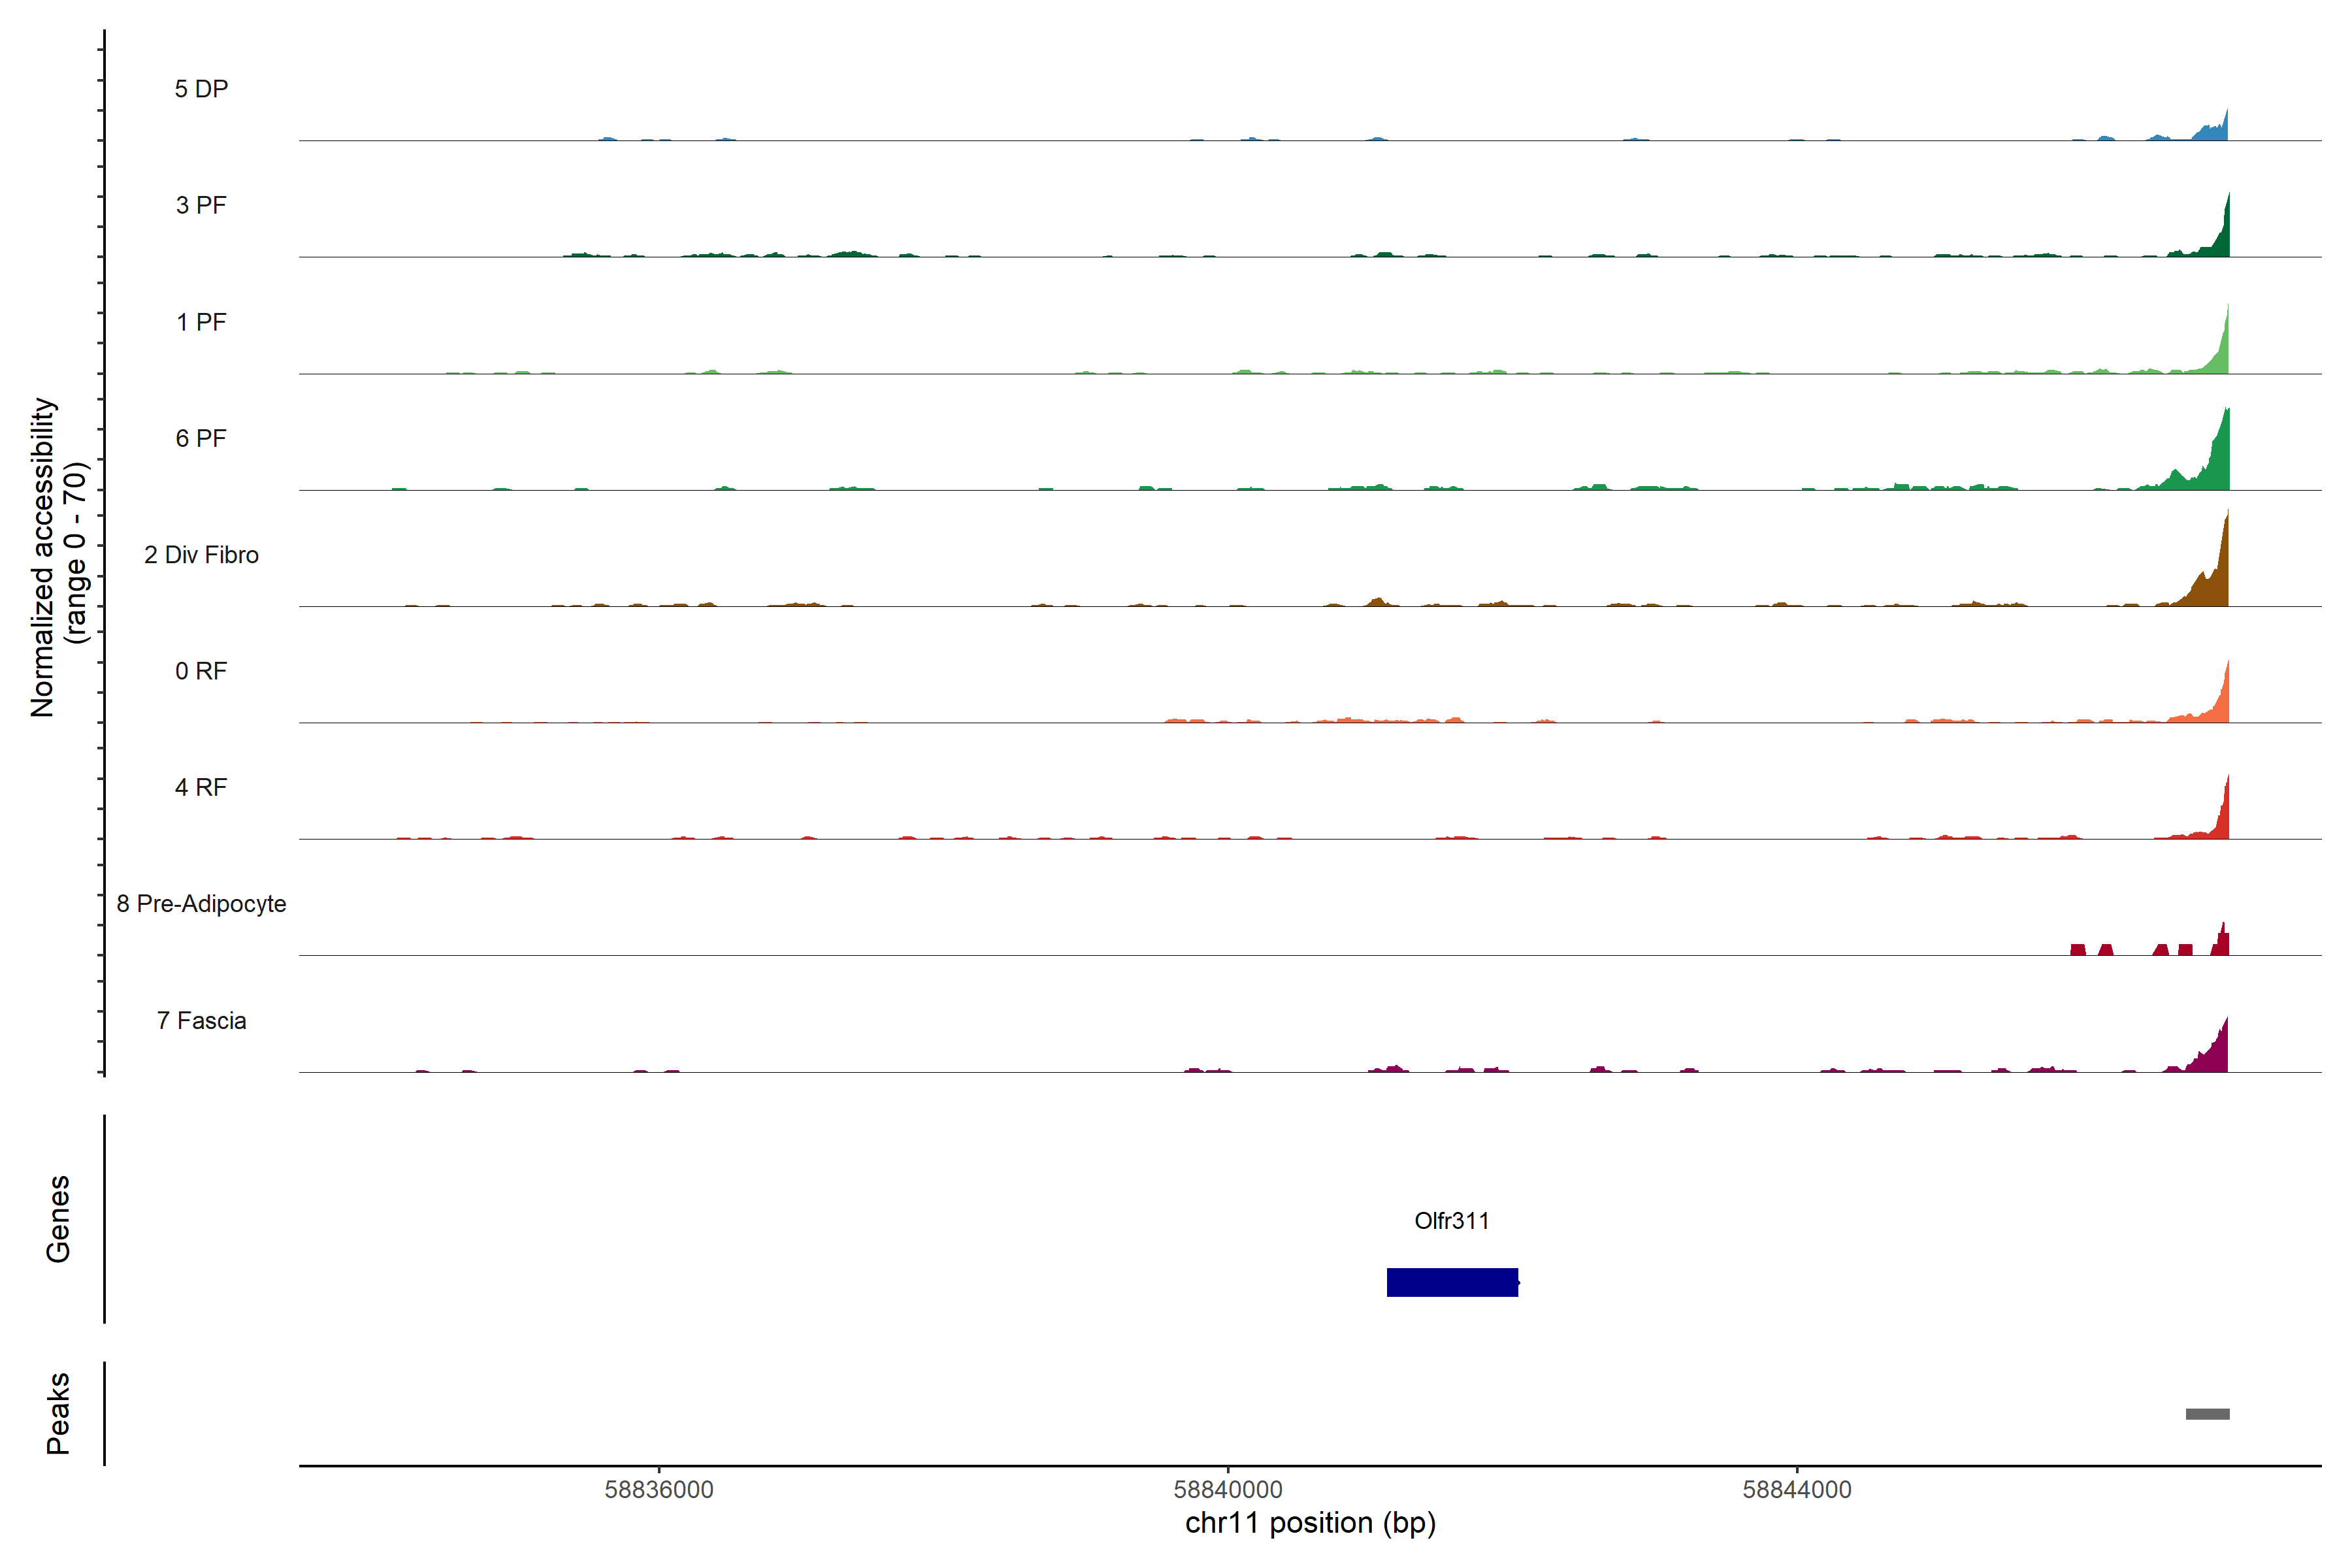Click the Olfr311 gene name label
2352x1568 pixels.
1451,1221
